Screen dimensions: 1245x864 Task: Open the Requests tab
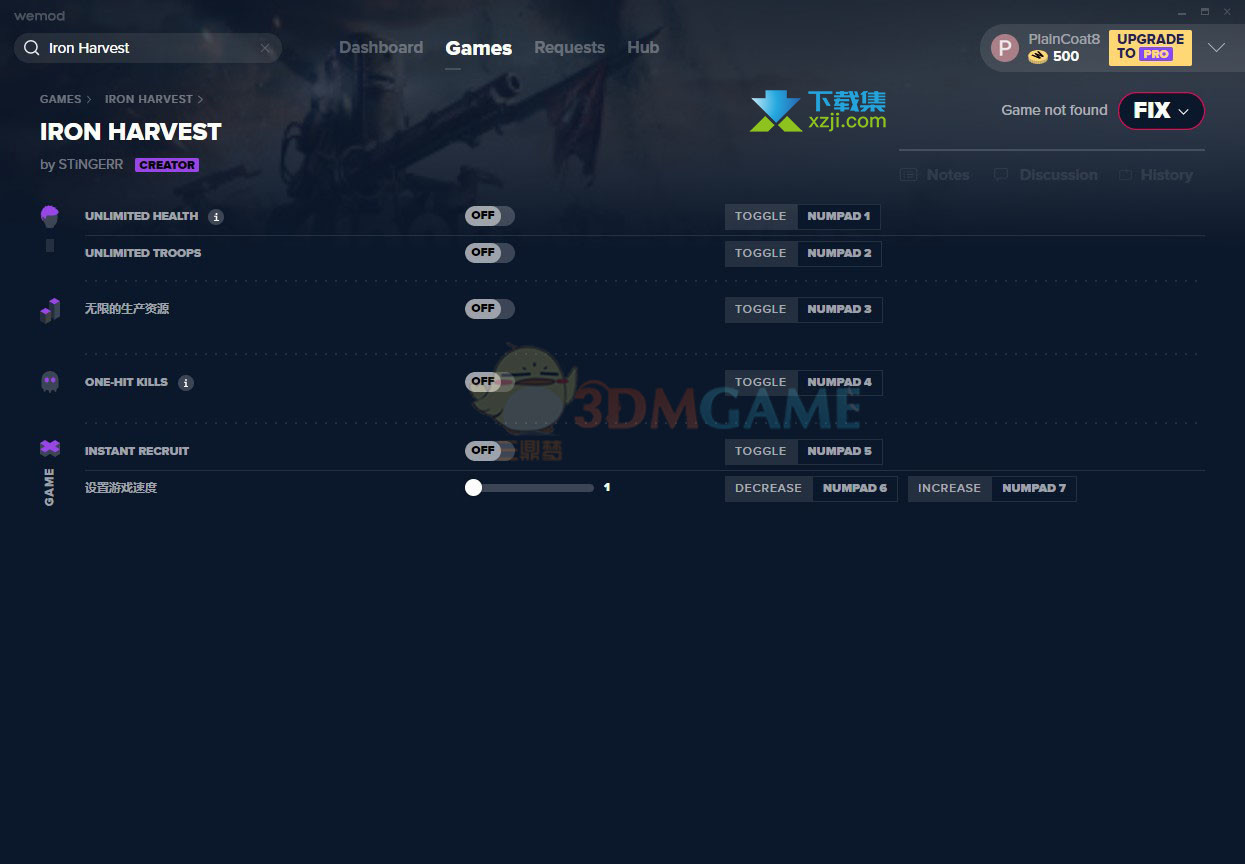[x=569, y=48]
